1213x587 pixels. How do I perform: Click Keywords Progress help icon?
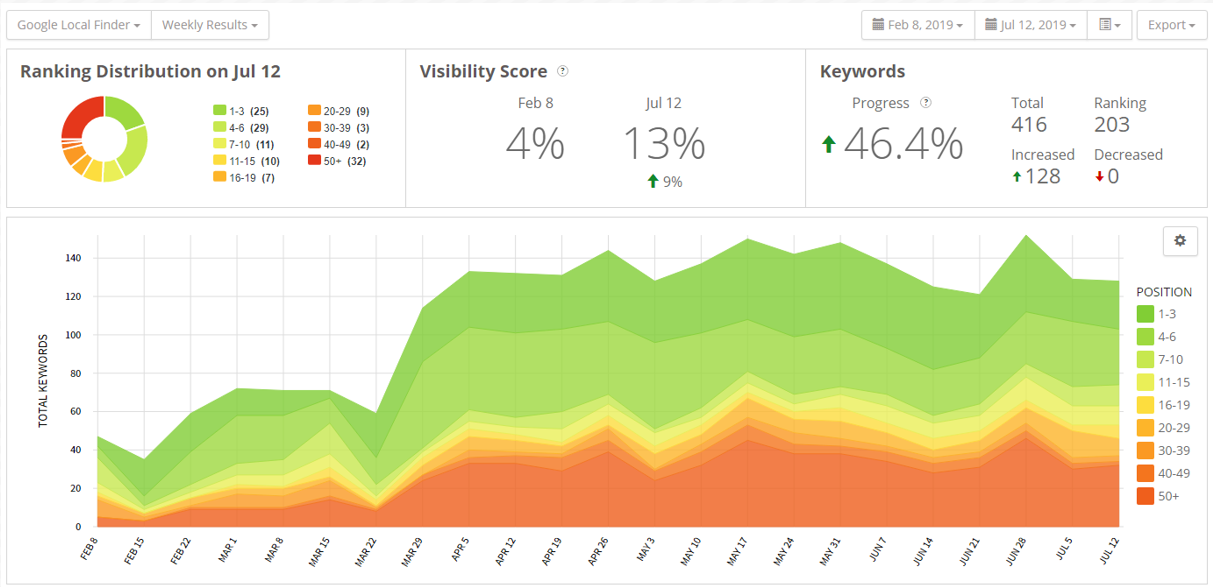click(926, 103)
